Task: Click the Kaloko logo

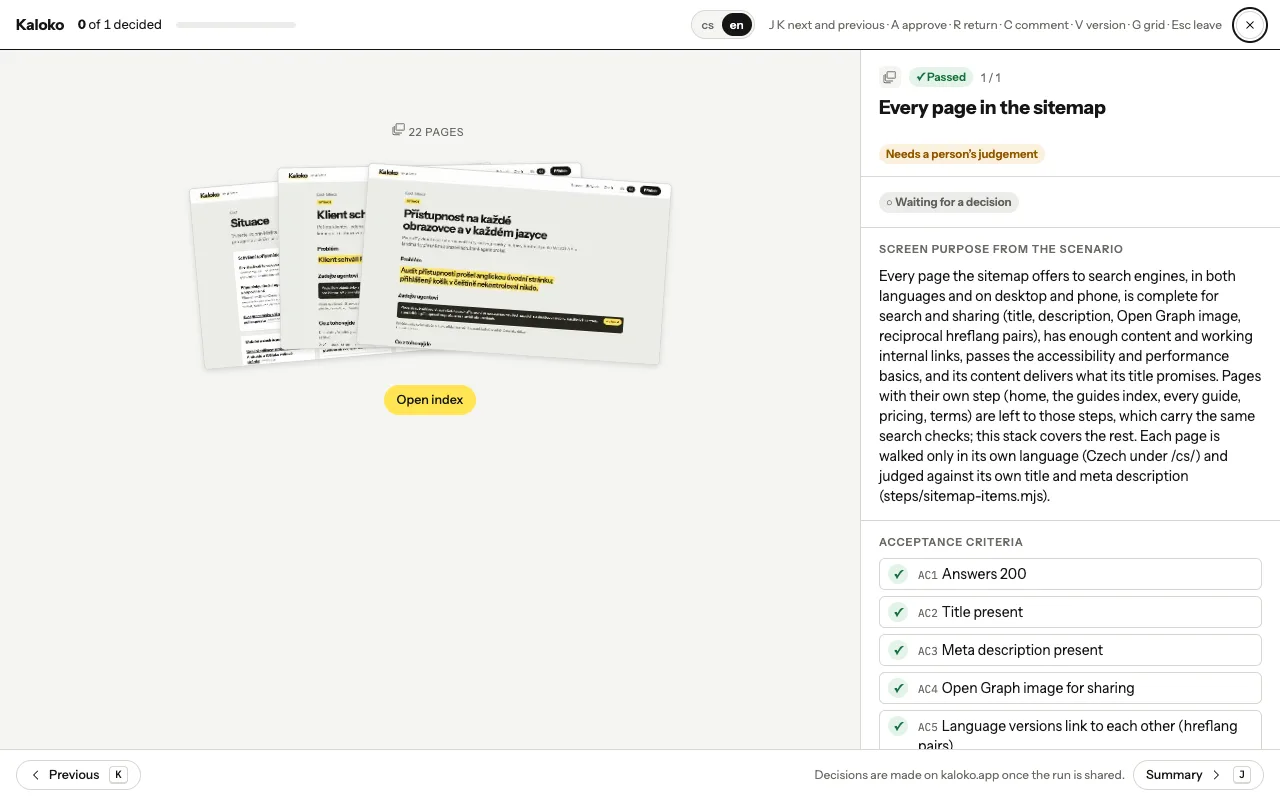Action: (x=40, y=25)
